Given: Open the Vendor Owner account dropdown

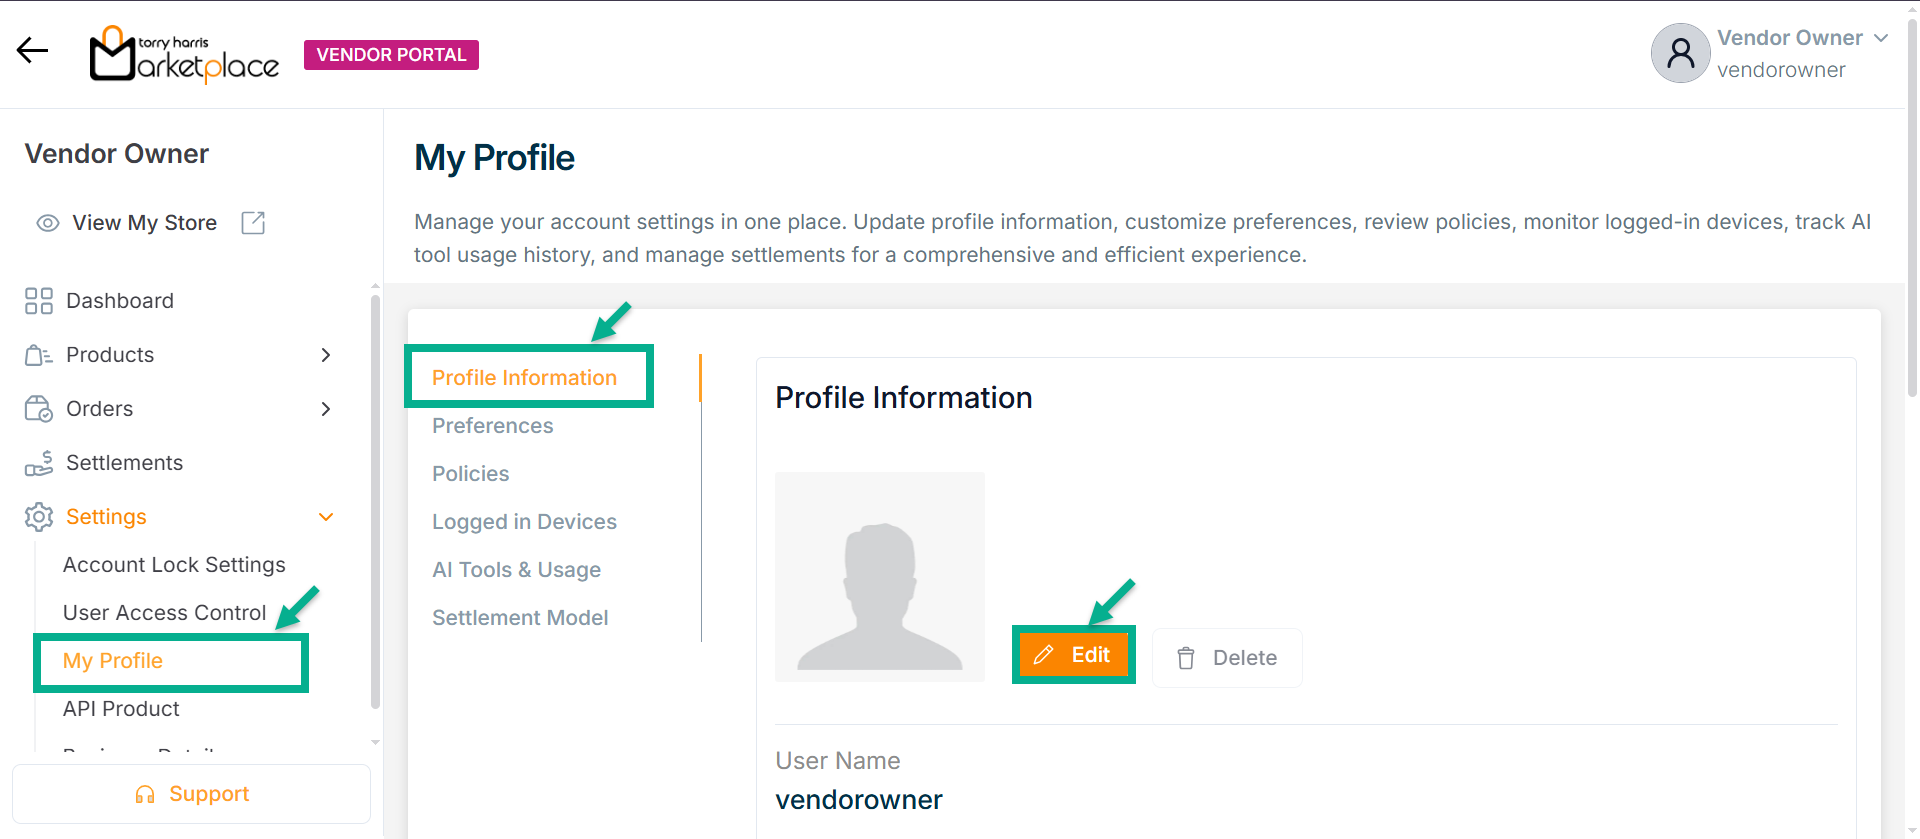Looking at the screenshot, I should coord(1880,38).
